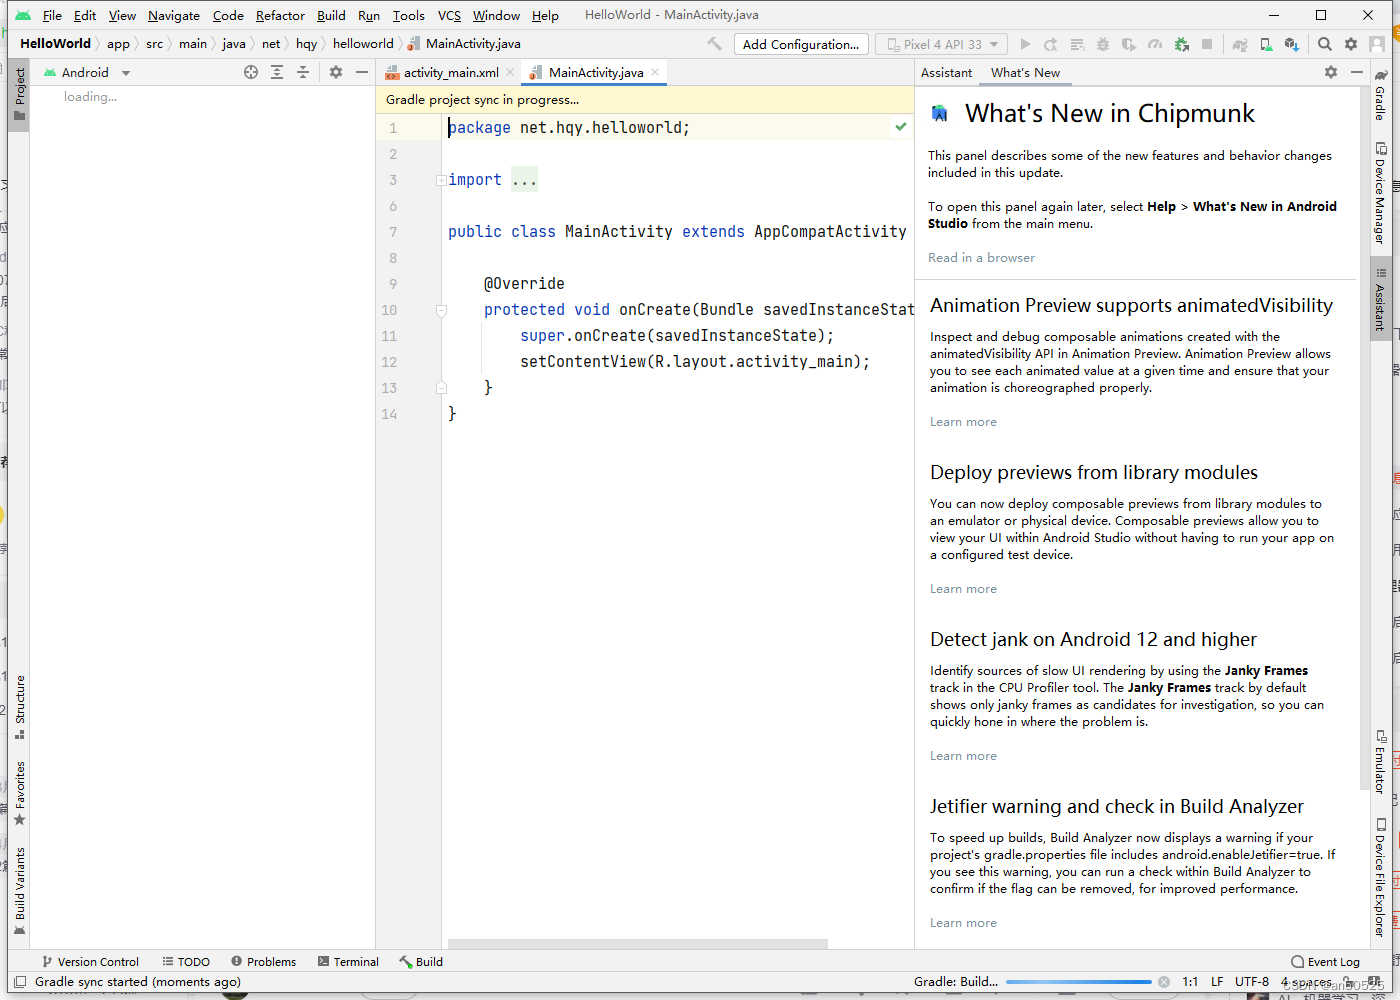Click the Run with Coverage icon
1400x1000 pixels.
1129,44
